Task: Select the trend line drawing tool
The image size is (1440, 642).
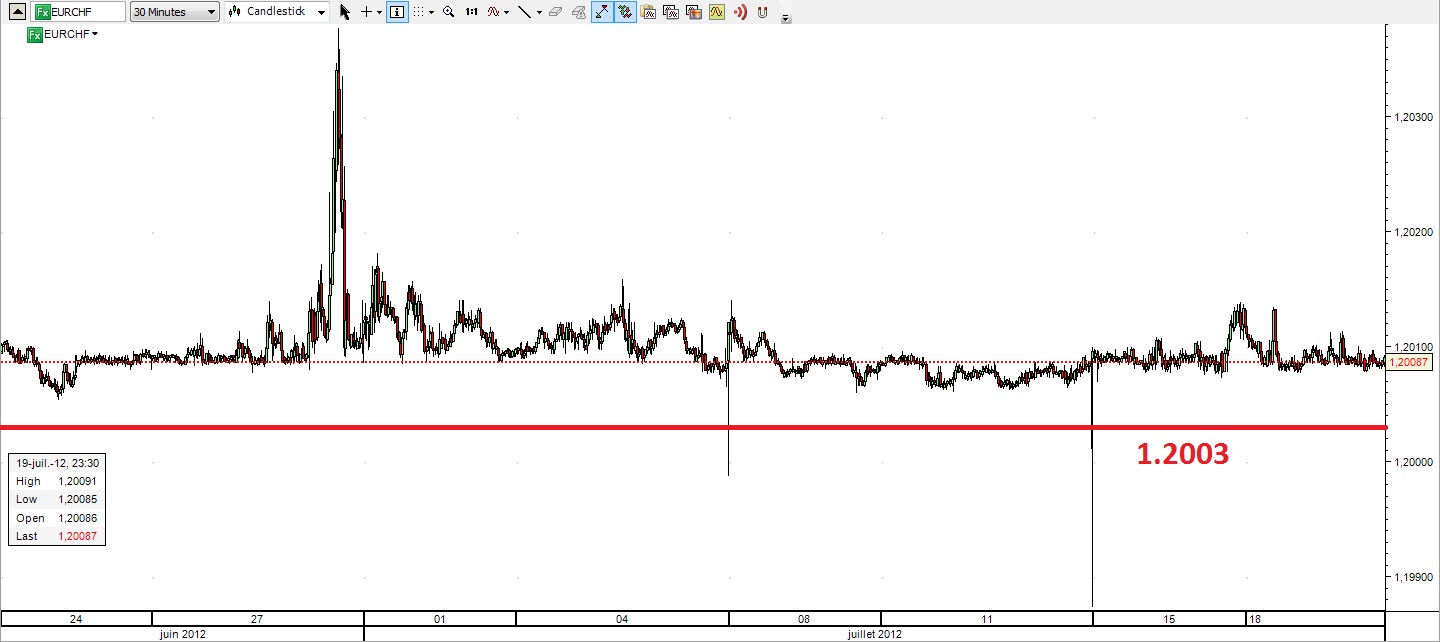Action: click(x=524, y=12)
